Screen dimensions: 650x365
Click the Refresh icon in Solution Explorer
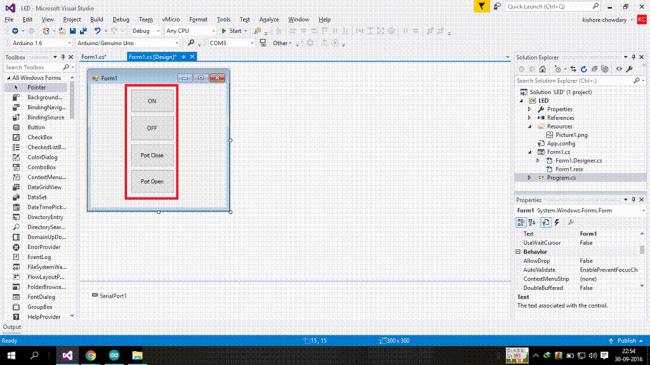584,69
